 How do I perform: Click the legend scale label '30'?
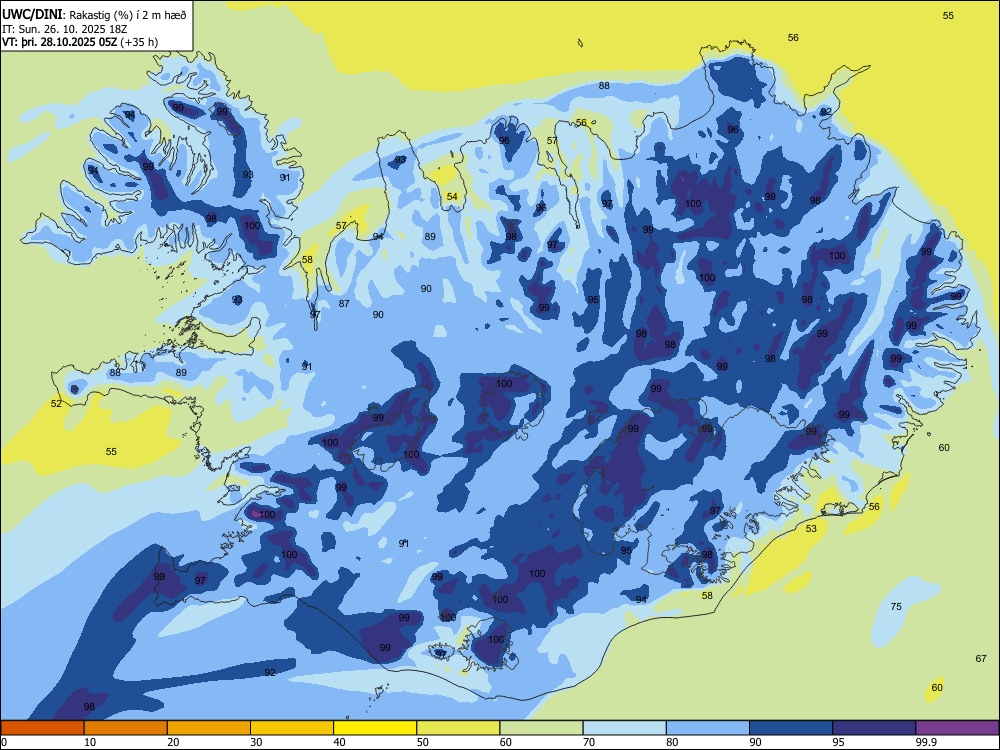pyautogui.click(x=256, y=742)
